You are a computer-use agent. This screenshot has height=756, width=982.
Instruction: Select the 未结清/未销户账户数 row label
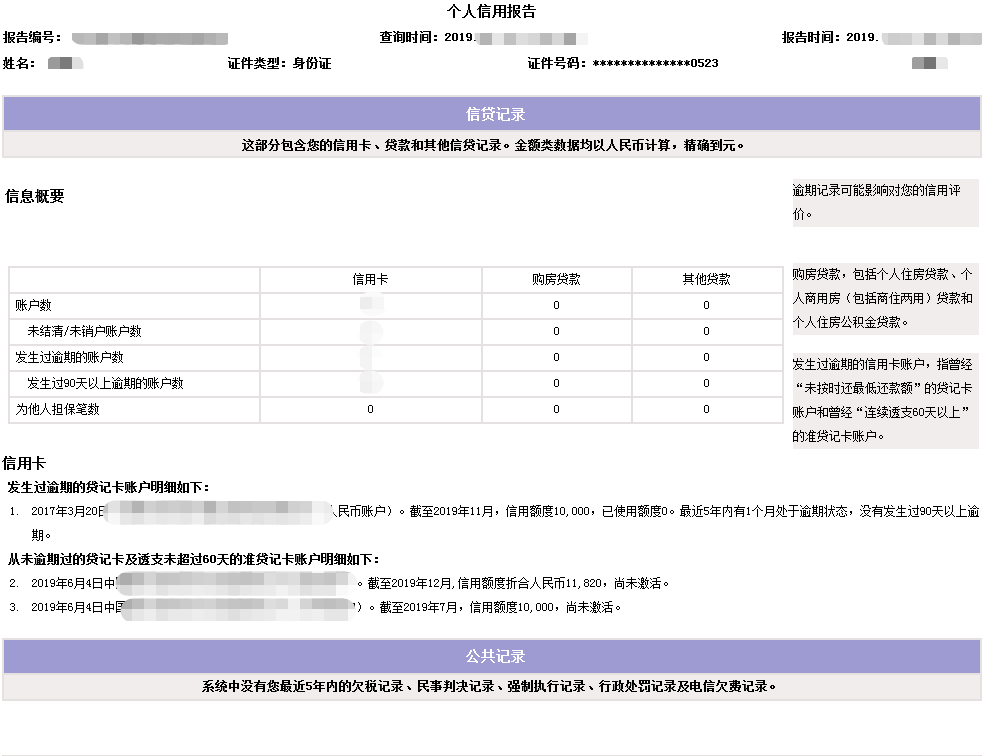tap(84, 331)
